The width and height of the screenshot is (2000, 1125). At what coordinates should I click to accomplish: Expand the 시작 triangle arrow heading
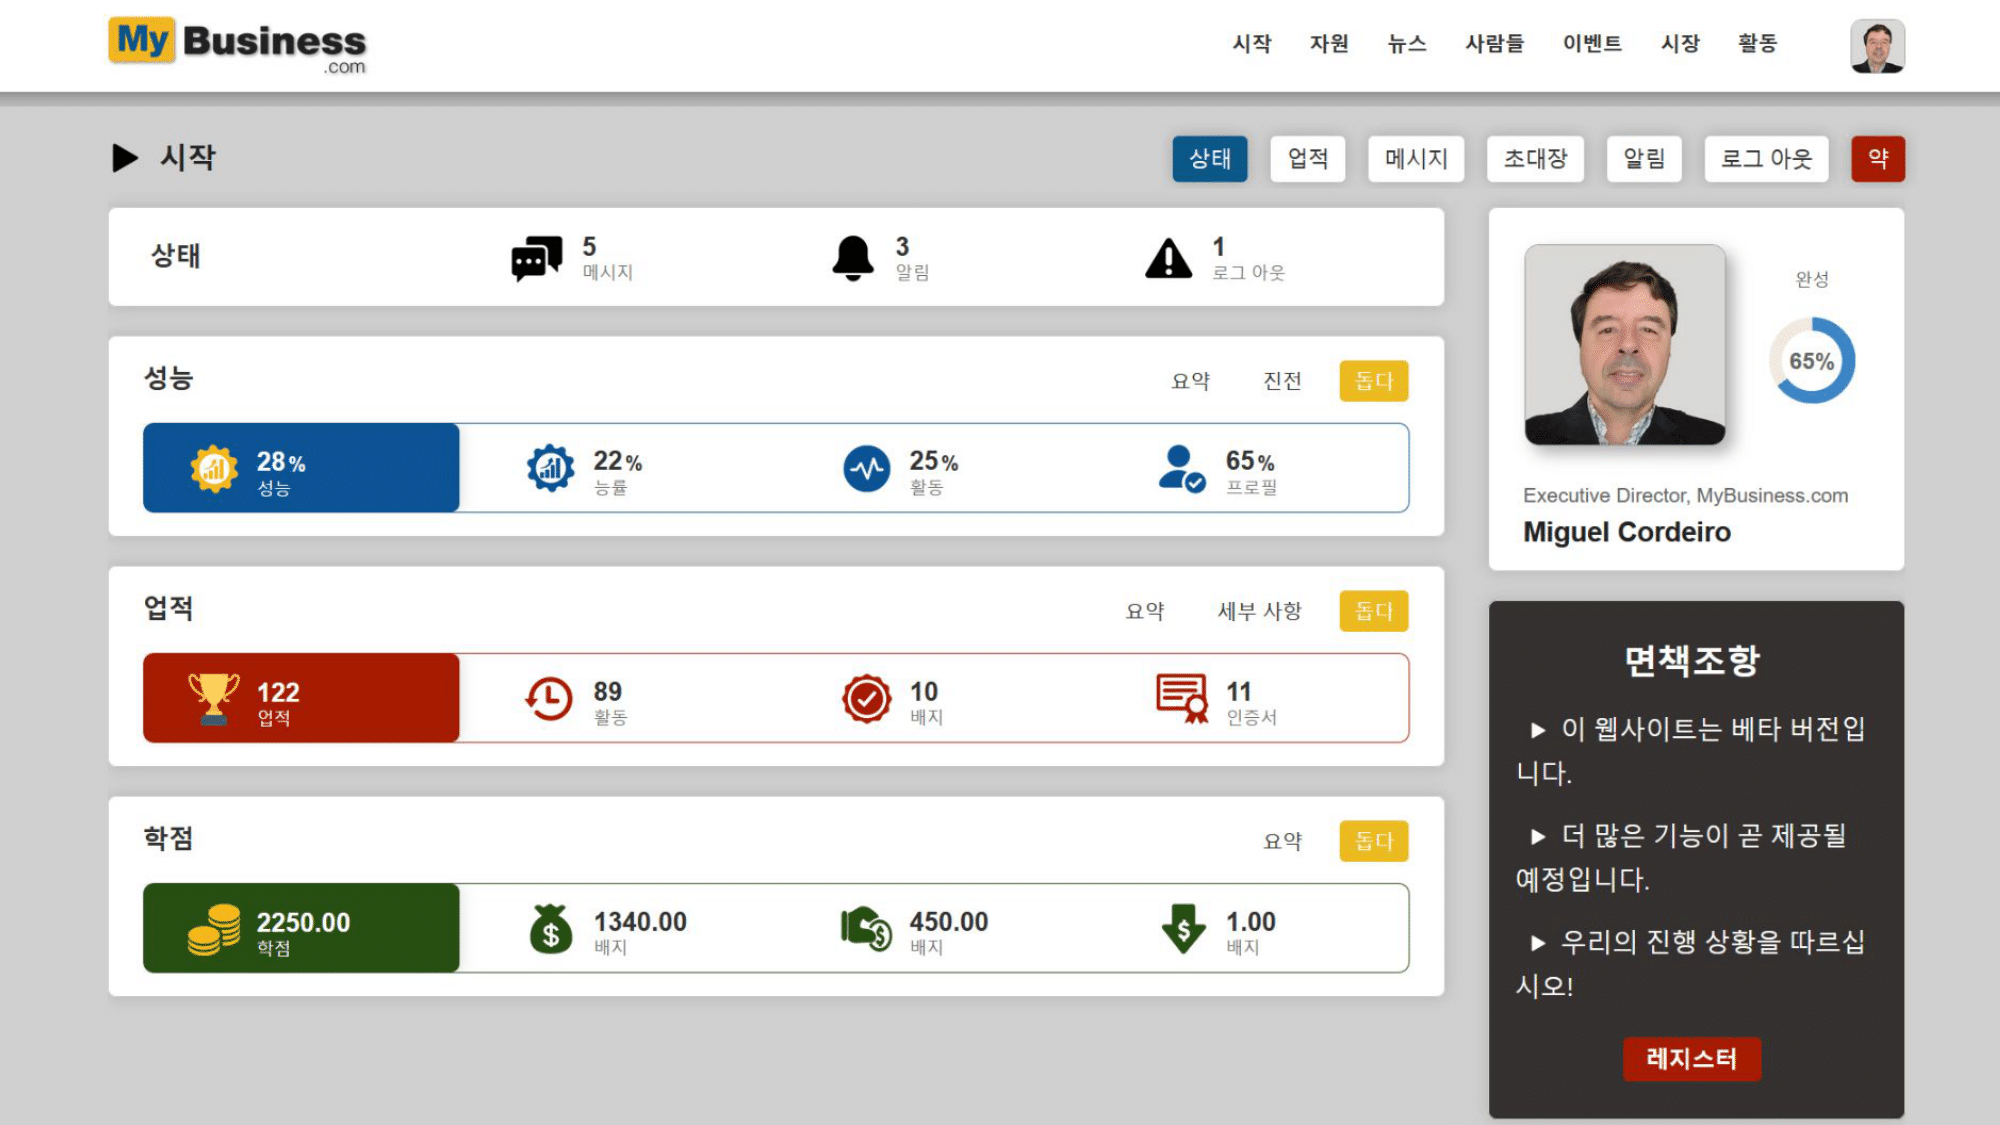tap(125, 158)
